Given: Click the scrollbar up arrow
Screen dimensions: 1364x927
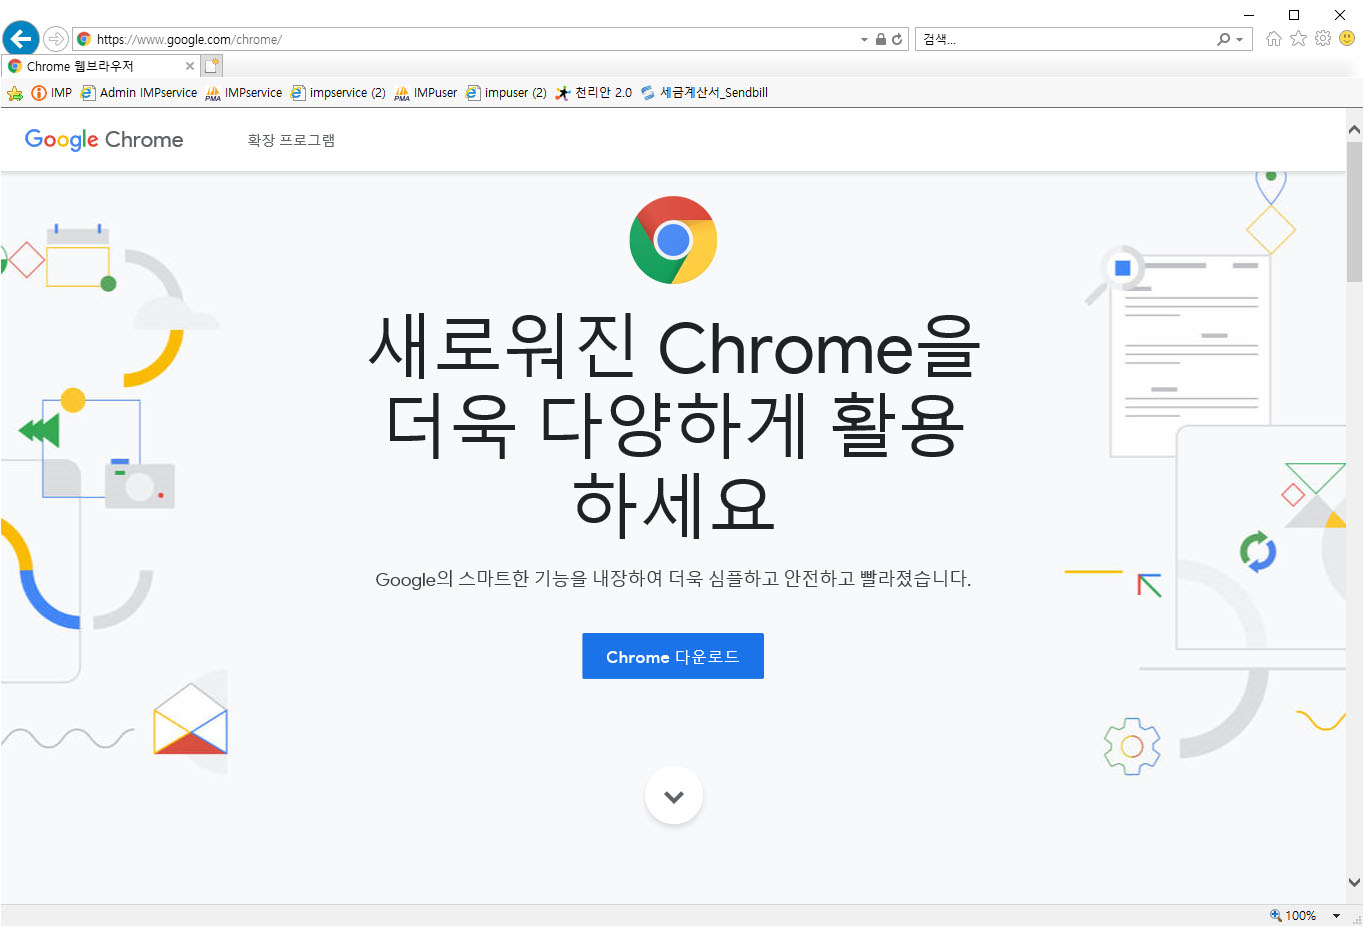Looking at the screenshot, I should pos(1354,130).
